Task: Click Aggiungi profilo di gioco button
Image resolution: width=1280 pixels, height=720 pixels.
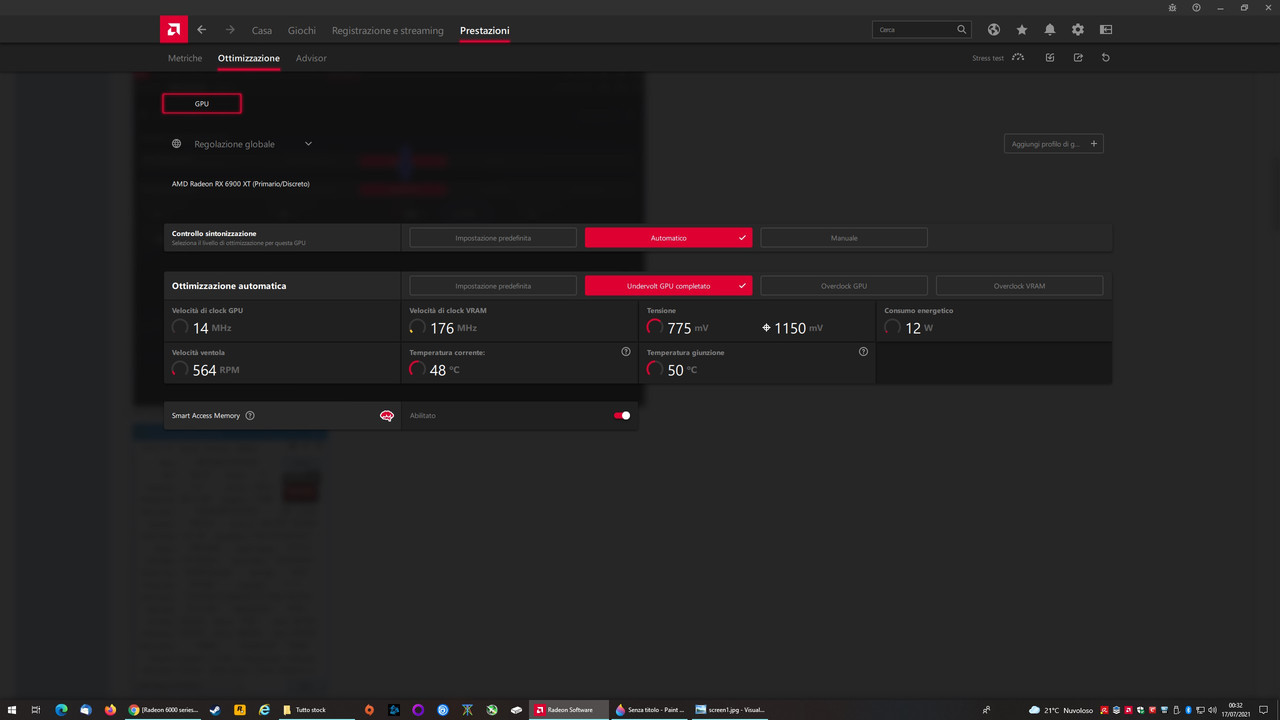Action: 1053,144
